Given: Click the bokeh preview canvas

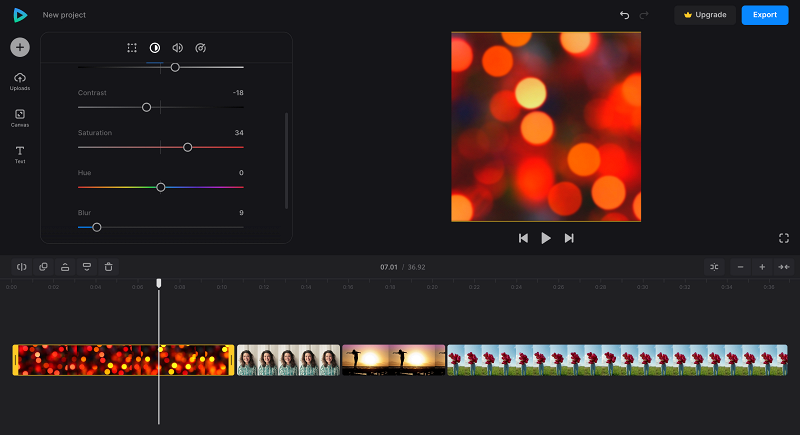Looking at the screenshot, I should pos(546,126).
